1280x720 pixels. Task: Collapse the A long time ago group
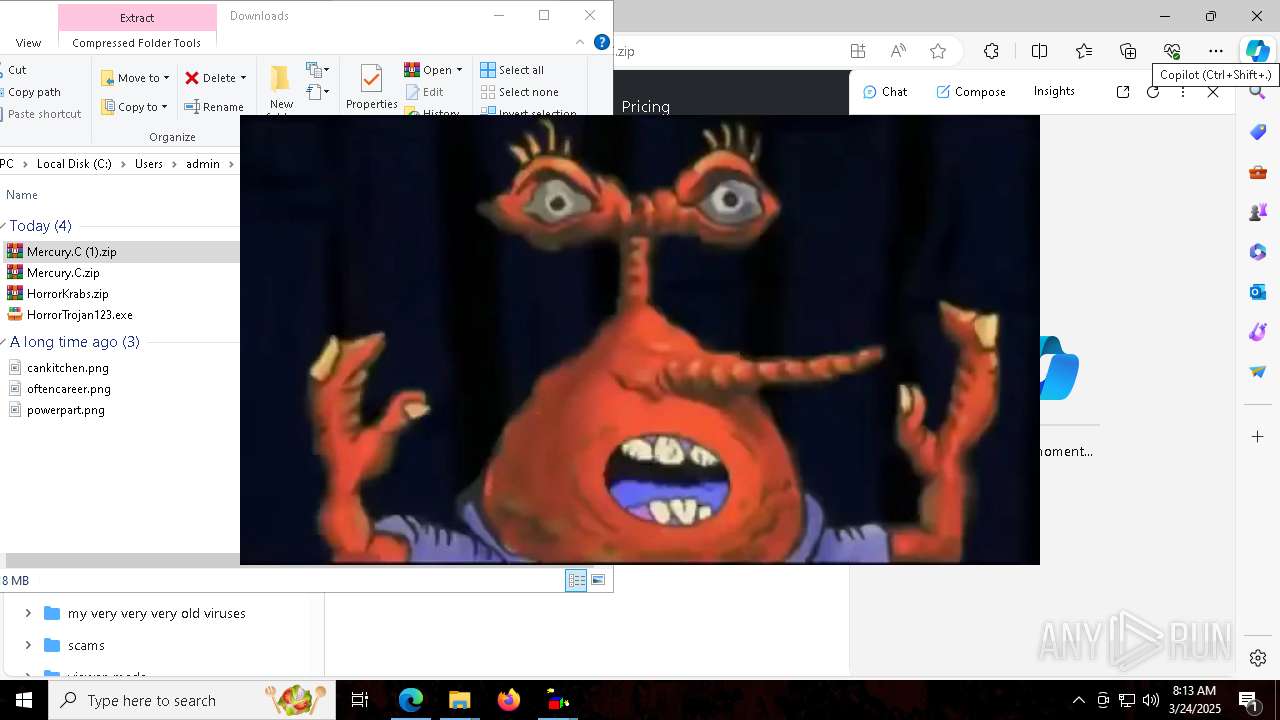[x=3, y=342]
